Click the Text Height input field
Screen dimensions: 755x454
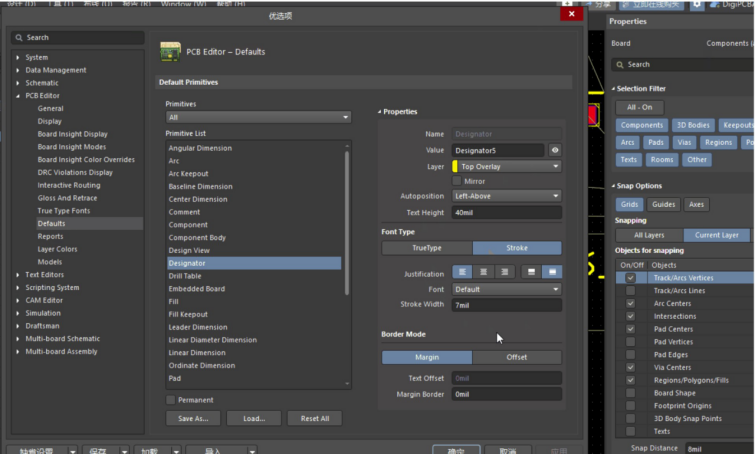pos(506,212)
